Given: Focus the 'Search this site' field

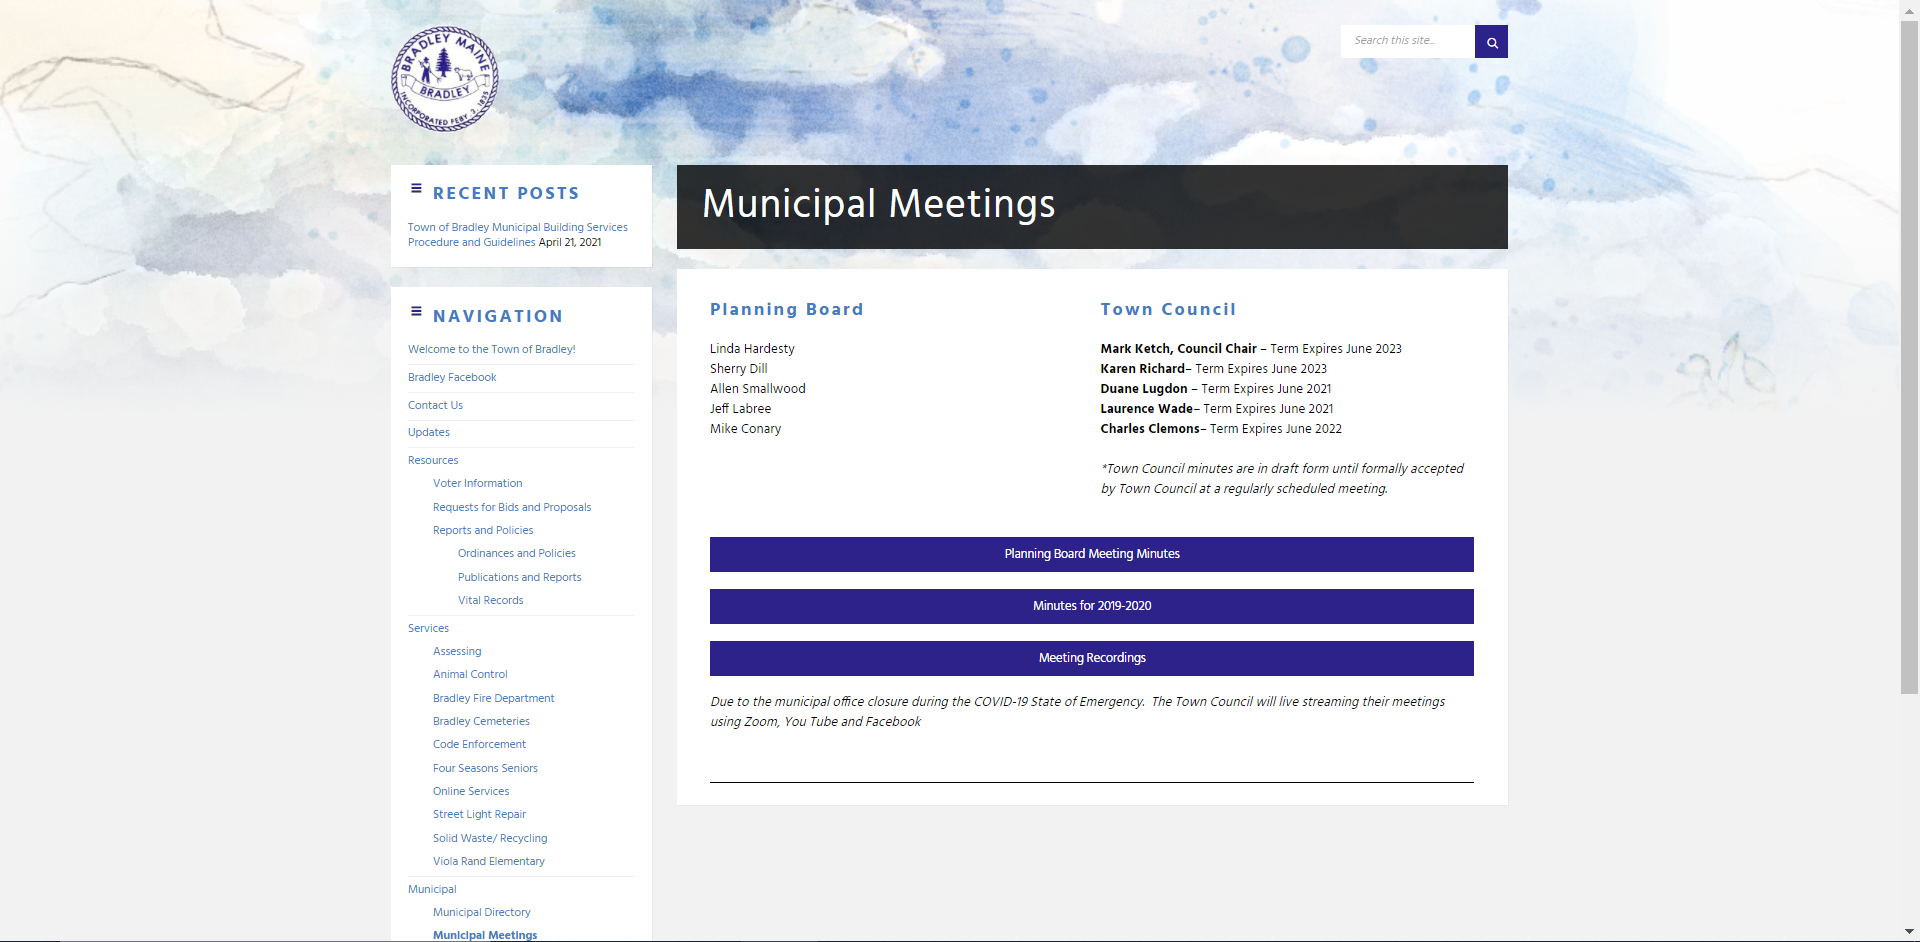Looking at the screenshot, I should (1406, 41).
